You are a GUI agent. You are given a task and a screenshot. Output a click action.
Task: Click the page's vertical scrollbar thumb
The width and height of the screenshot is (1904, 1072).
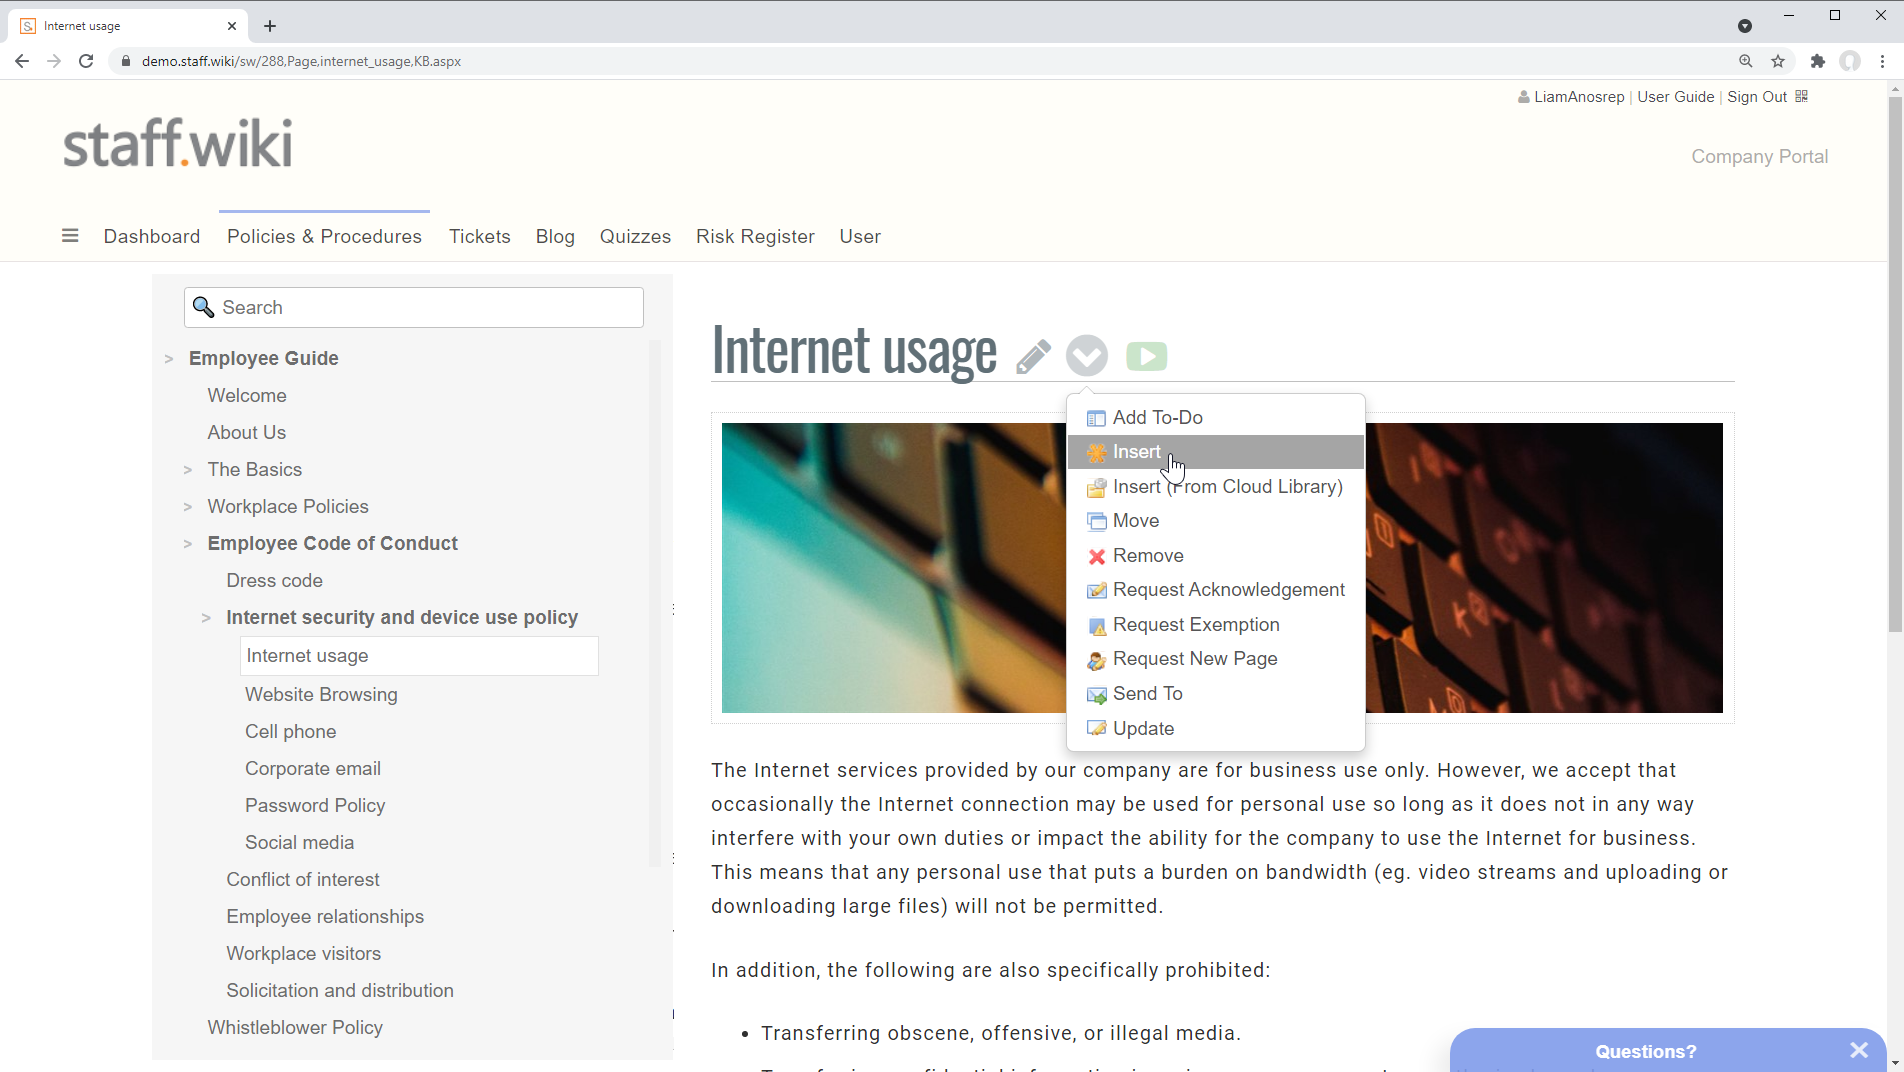[x=1894, y=365]
